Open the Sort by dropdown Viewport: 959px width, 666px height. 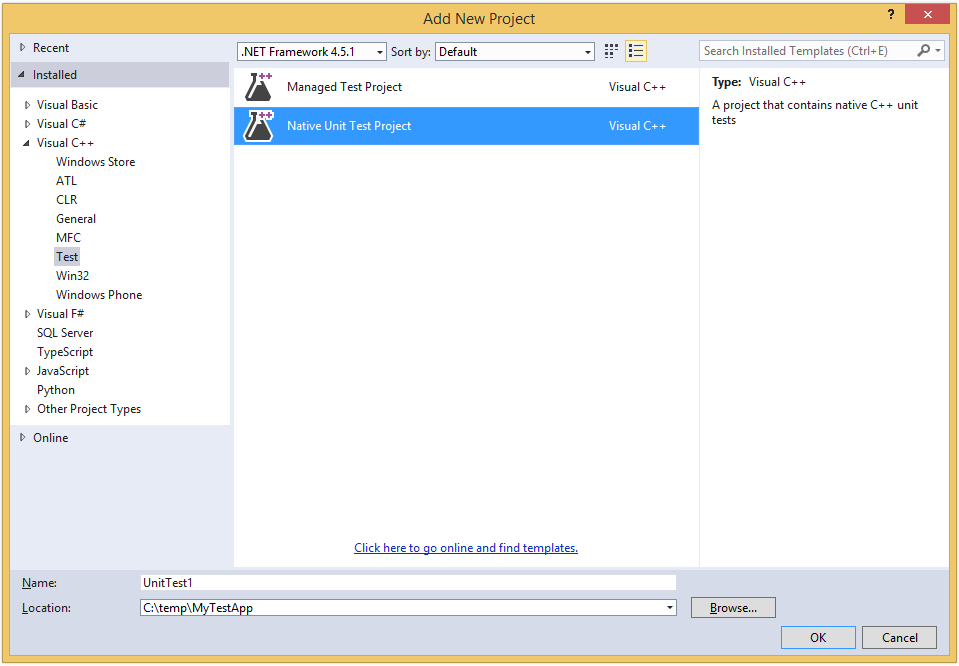point(515,52)
